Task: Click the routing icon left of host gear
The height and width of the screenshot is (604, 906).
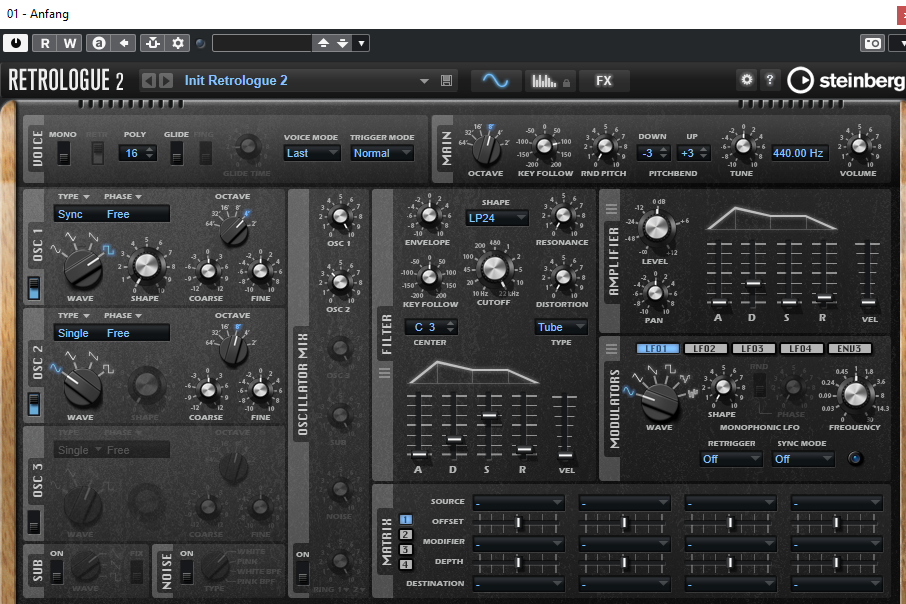Action: click(x=153, y=43)
